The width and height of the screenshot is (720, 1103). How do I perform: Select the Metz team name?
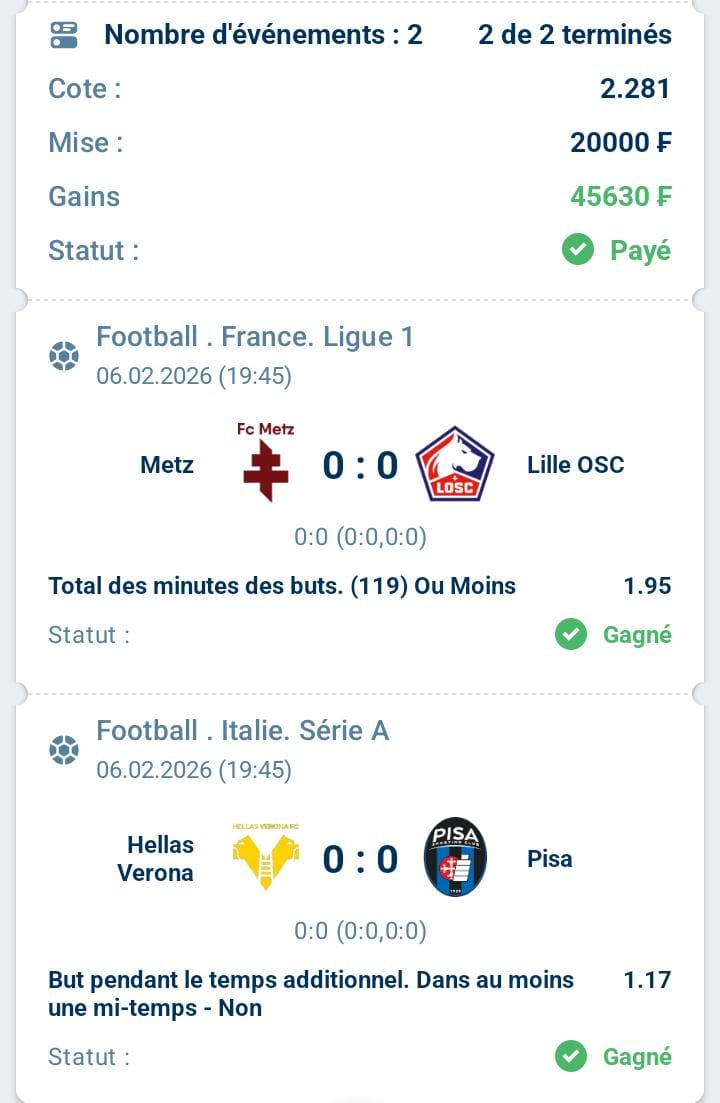coord(167,465)
